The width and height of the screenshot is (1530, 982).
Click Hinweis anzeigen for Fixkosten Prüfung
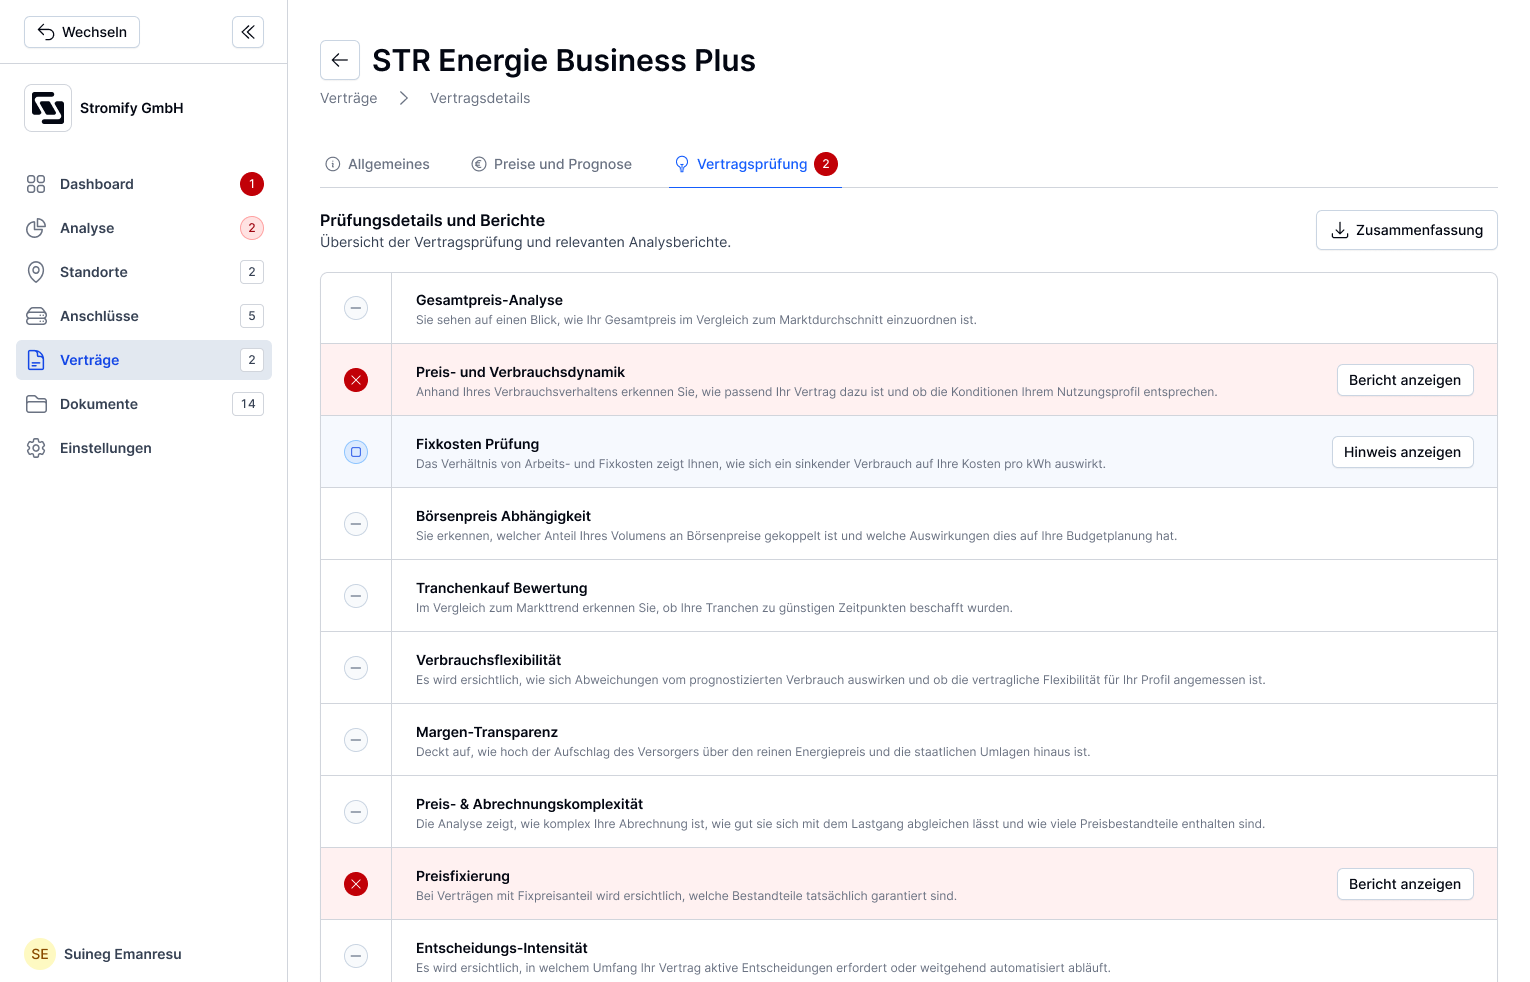(1402, 452)
